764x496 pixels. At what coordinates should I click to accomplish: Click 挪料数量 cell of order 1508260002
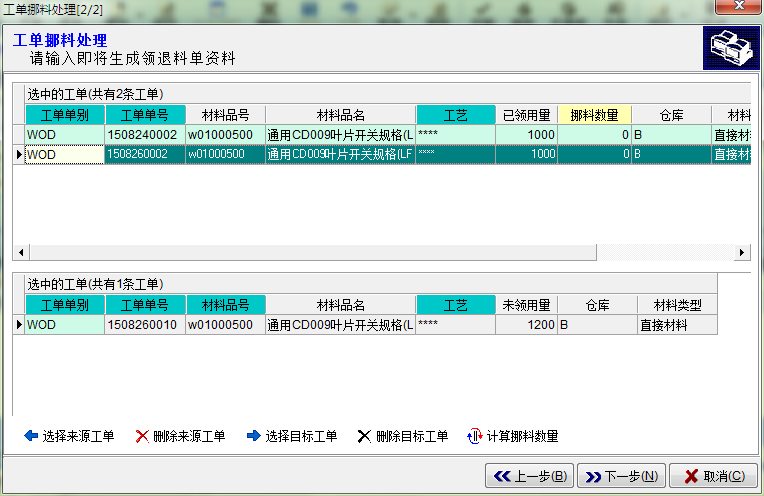(x=595, y=154)
